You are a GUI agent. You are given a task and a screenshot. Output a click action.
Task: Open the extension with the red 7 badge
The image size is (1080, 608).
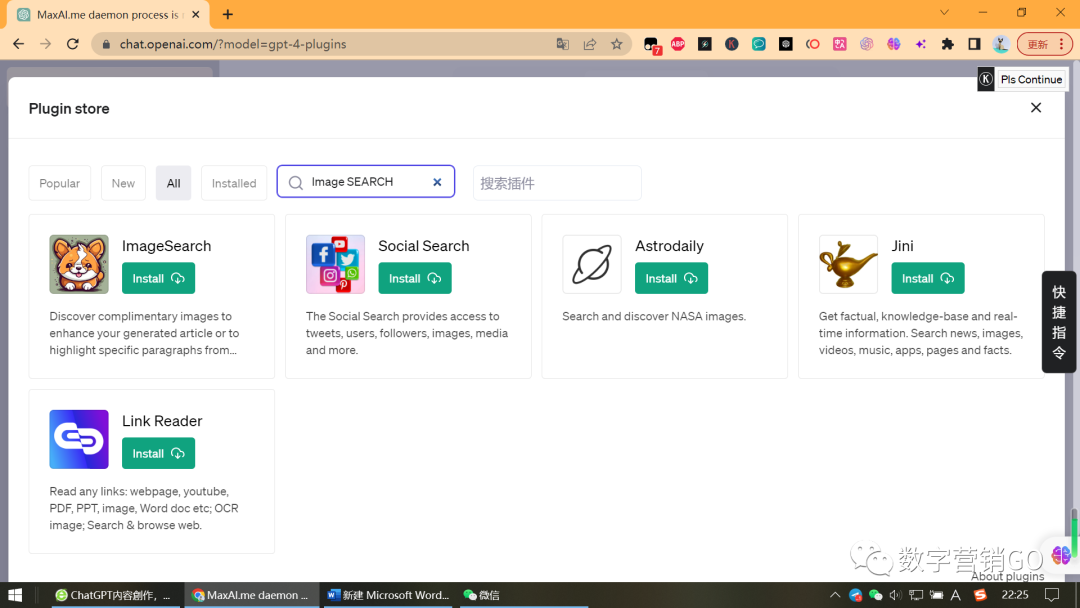point(652,45)
